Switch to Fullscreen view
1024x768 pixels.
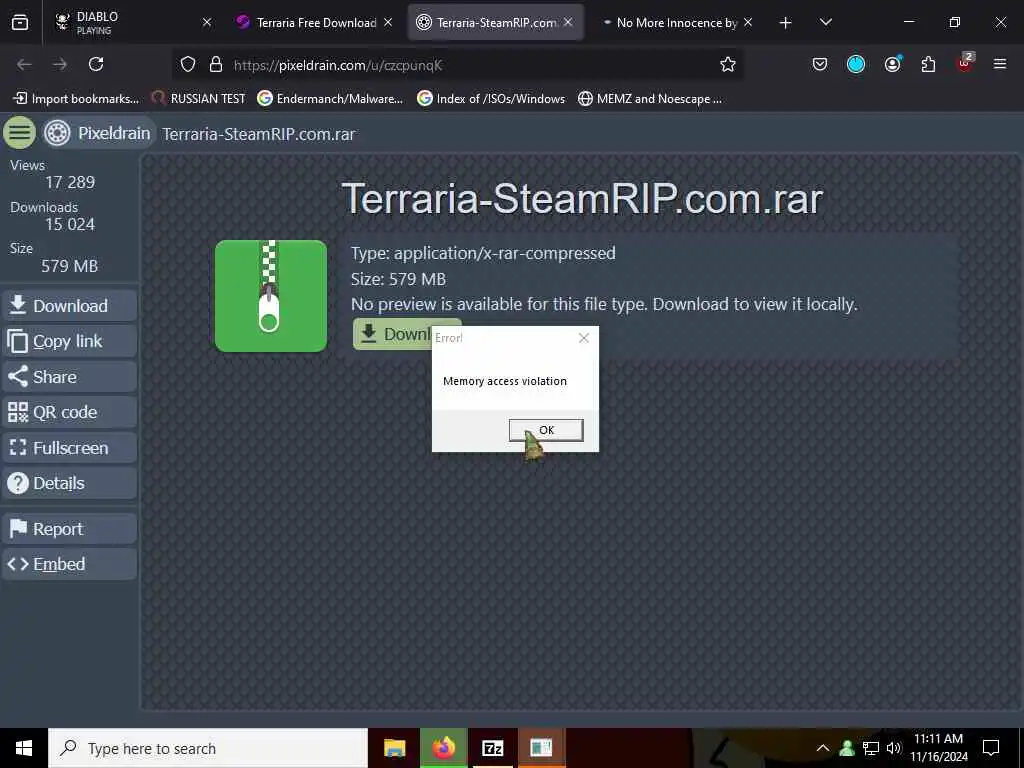coord(69,448)
